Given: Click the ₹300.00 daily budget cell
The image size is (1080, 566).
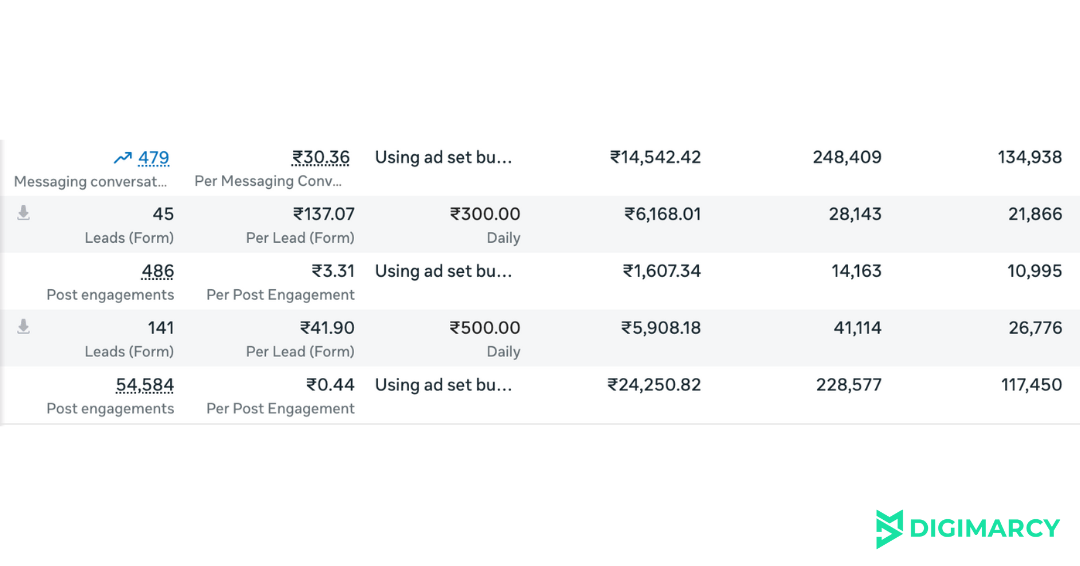Looking at the screenshot, I should [x=485, y=214].
